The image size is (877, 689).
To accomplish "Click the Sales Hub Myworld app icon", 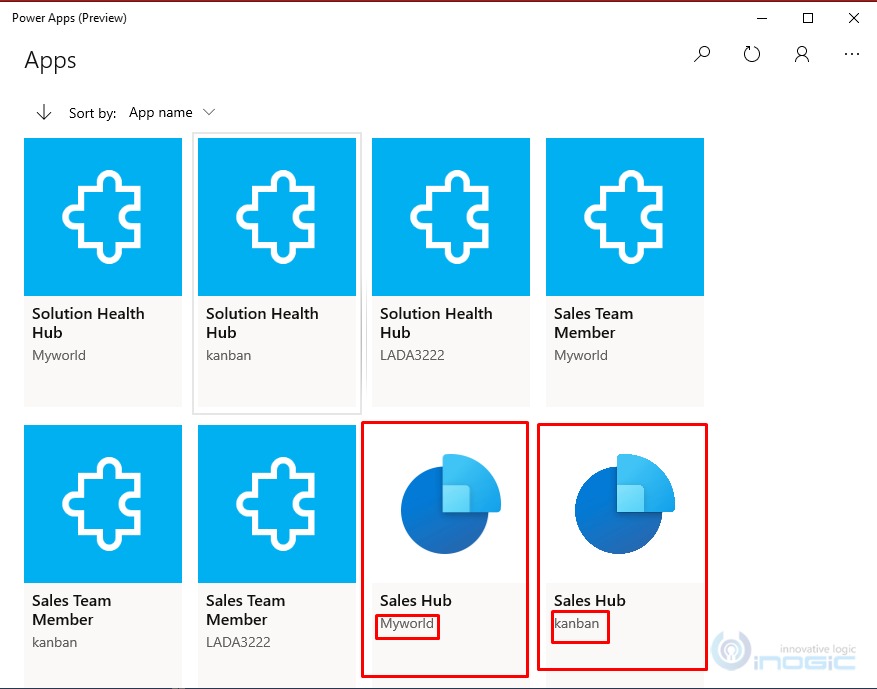I will tap(445, 503).
